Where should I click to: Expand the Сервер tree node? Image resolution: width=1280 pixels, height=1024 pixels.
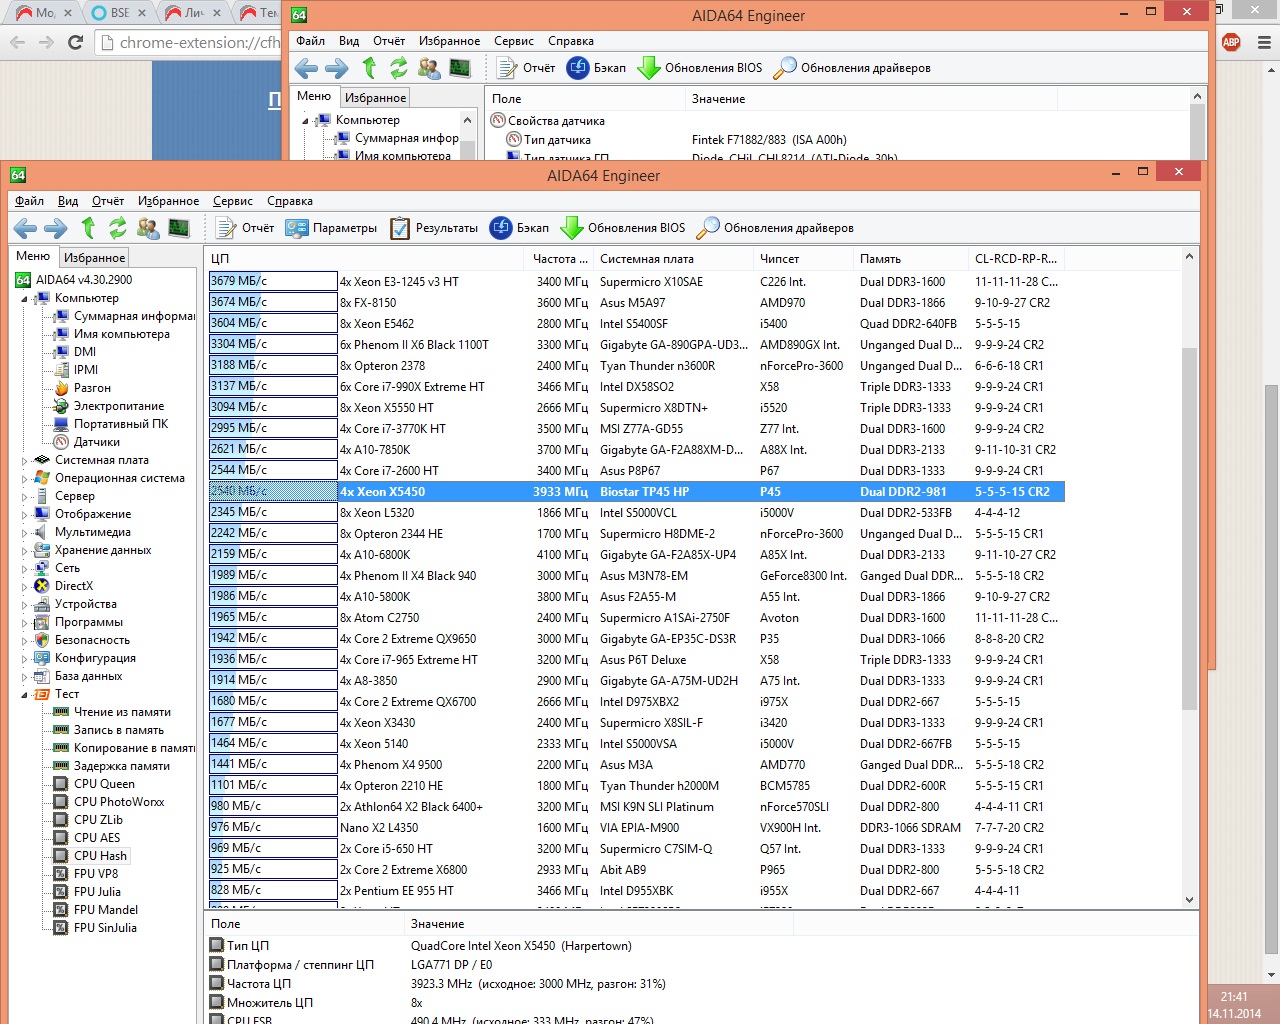pos(24,496)
